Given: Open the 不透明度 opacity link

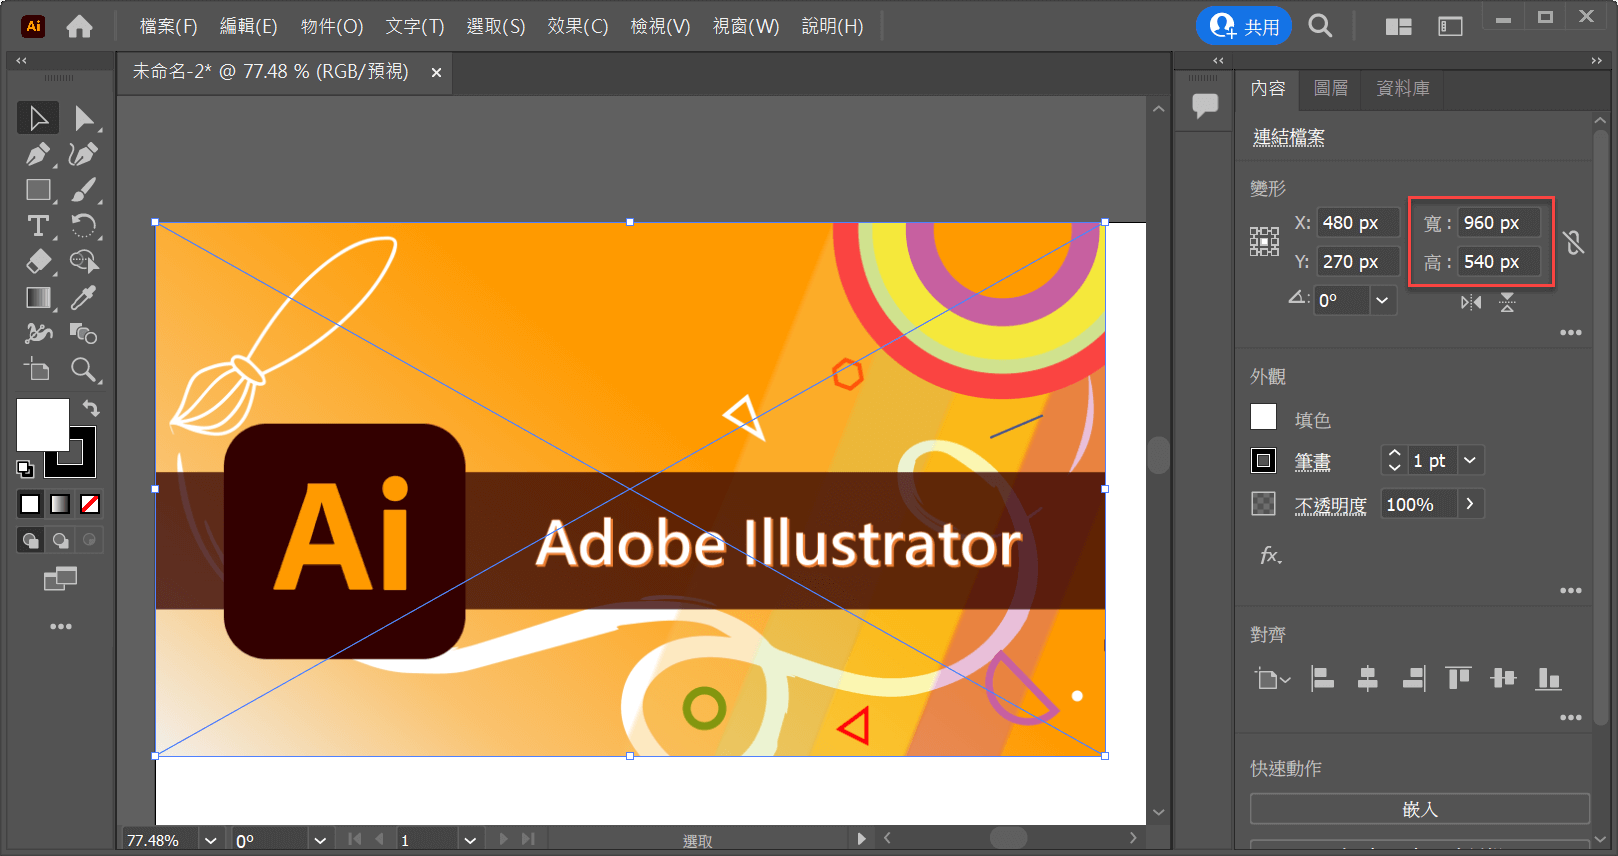Looking at the screenshot, I should point(1330,505).
